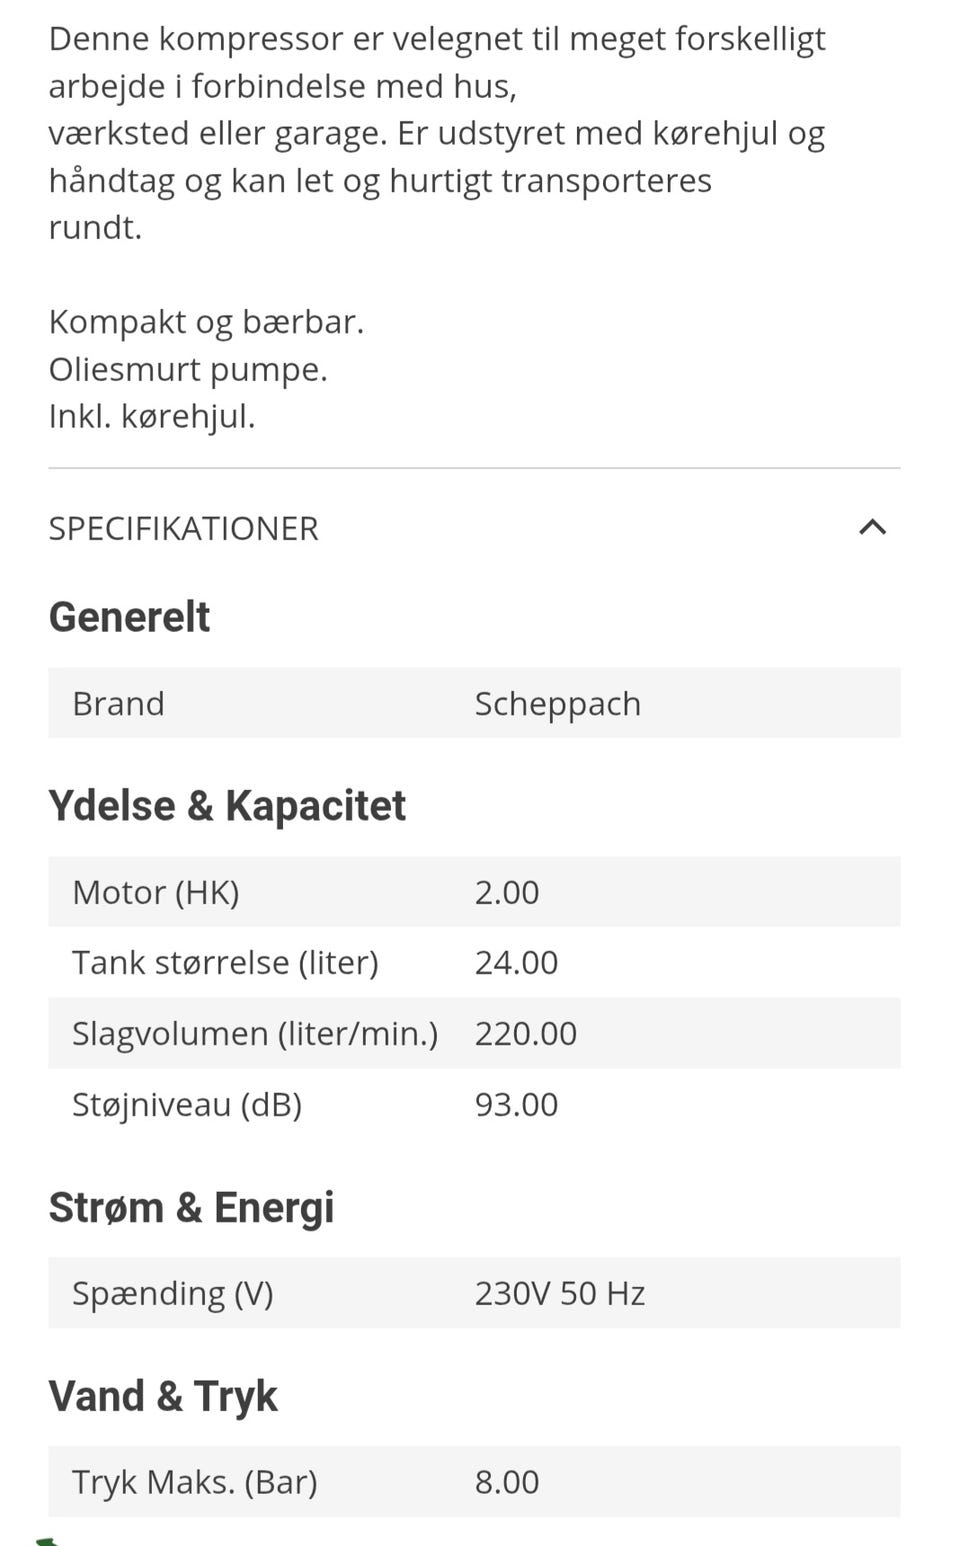Click the Ydelse & Kapacitet heading
The height and width of the screenshot is (1546, 960).
pos(227,806)
